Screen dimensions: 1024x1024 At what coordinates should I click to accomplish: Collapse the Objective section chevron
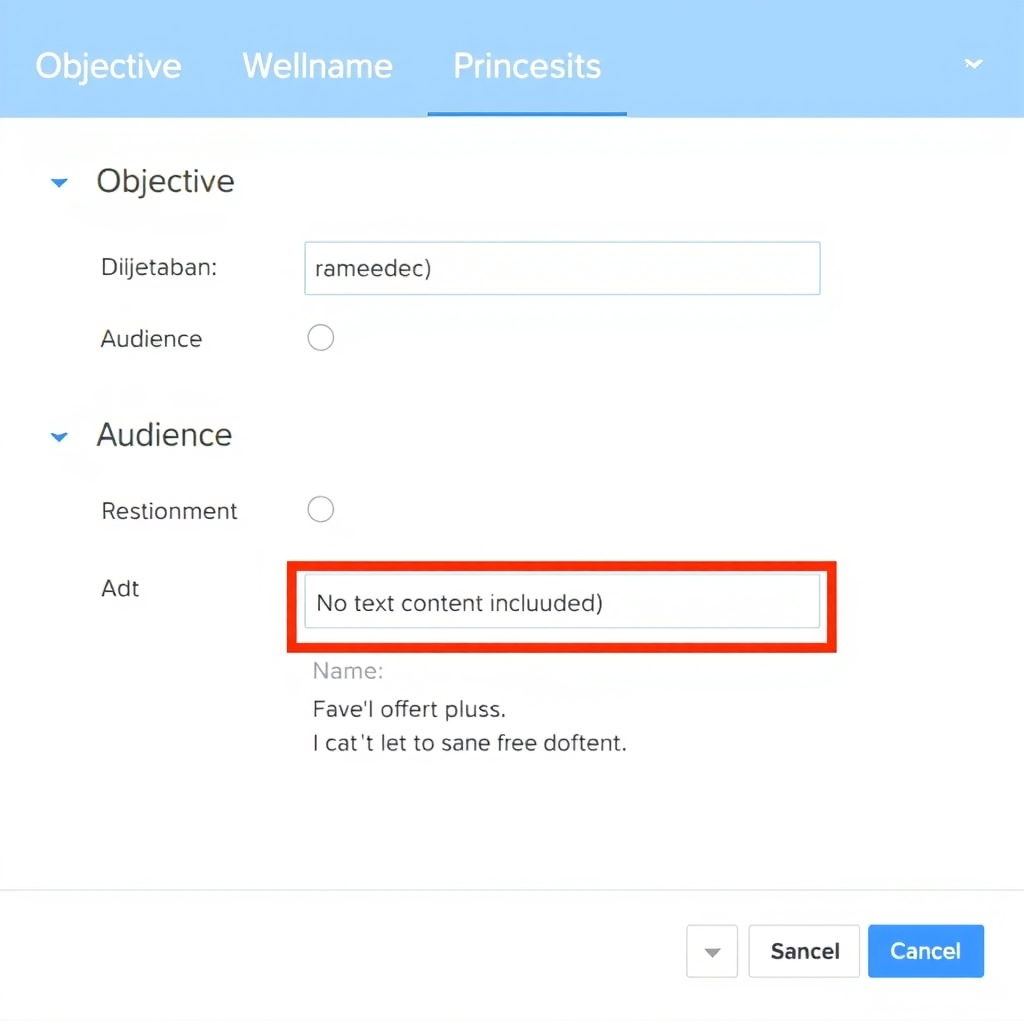(59, 182)
